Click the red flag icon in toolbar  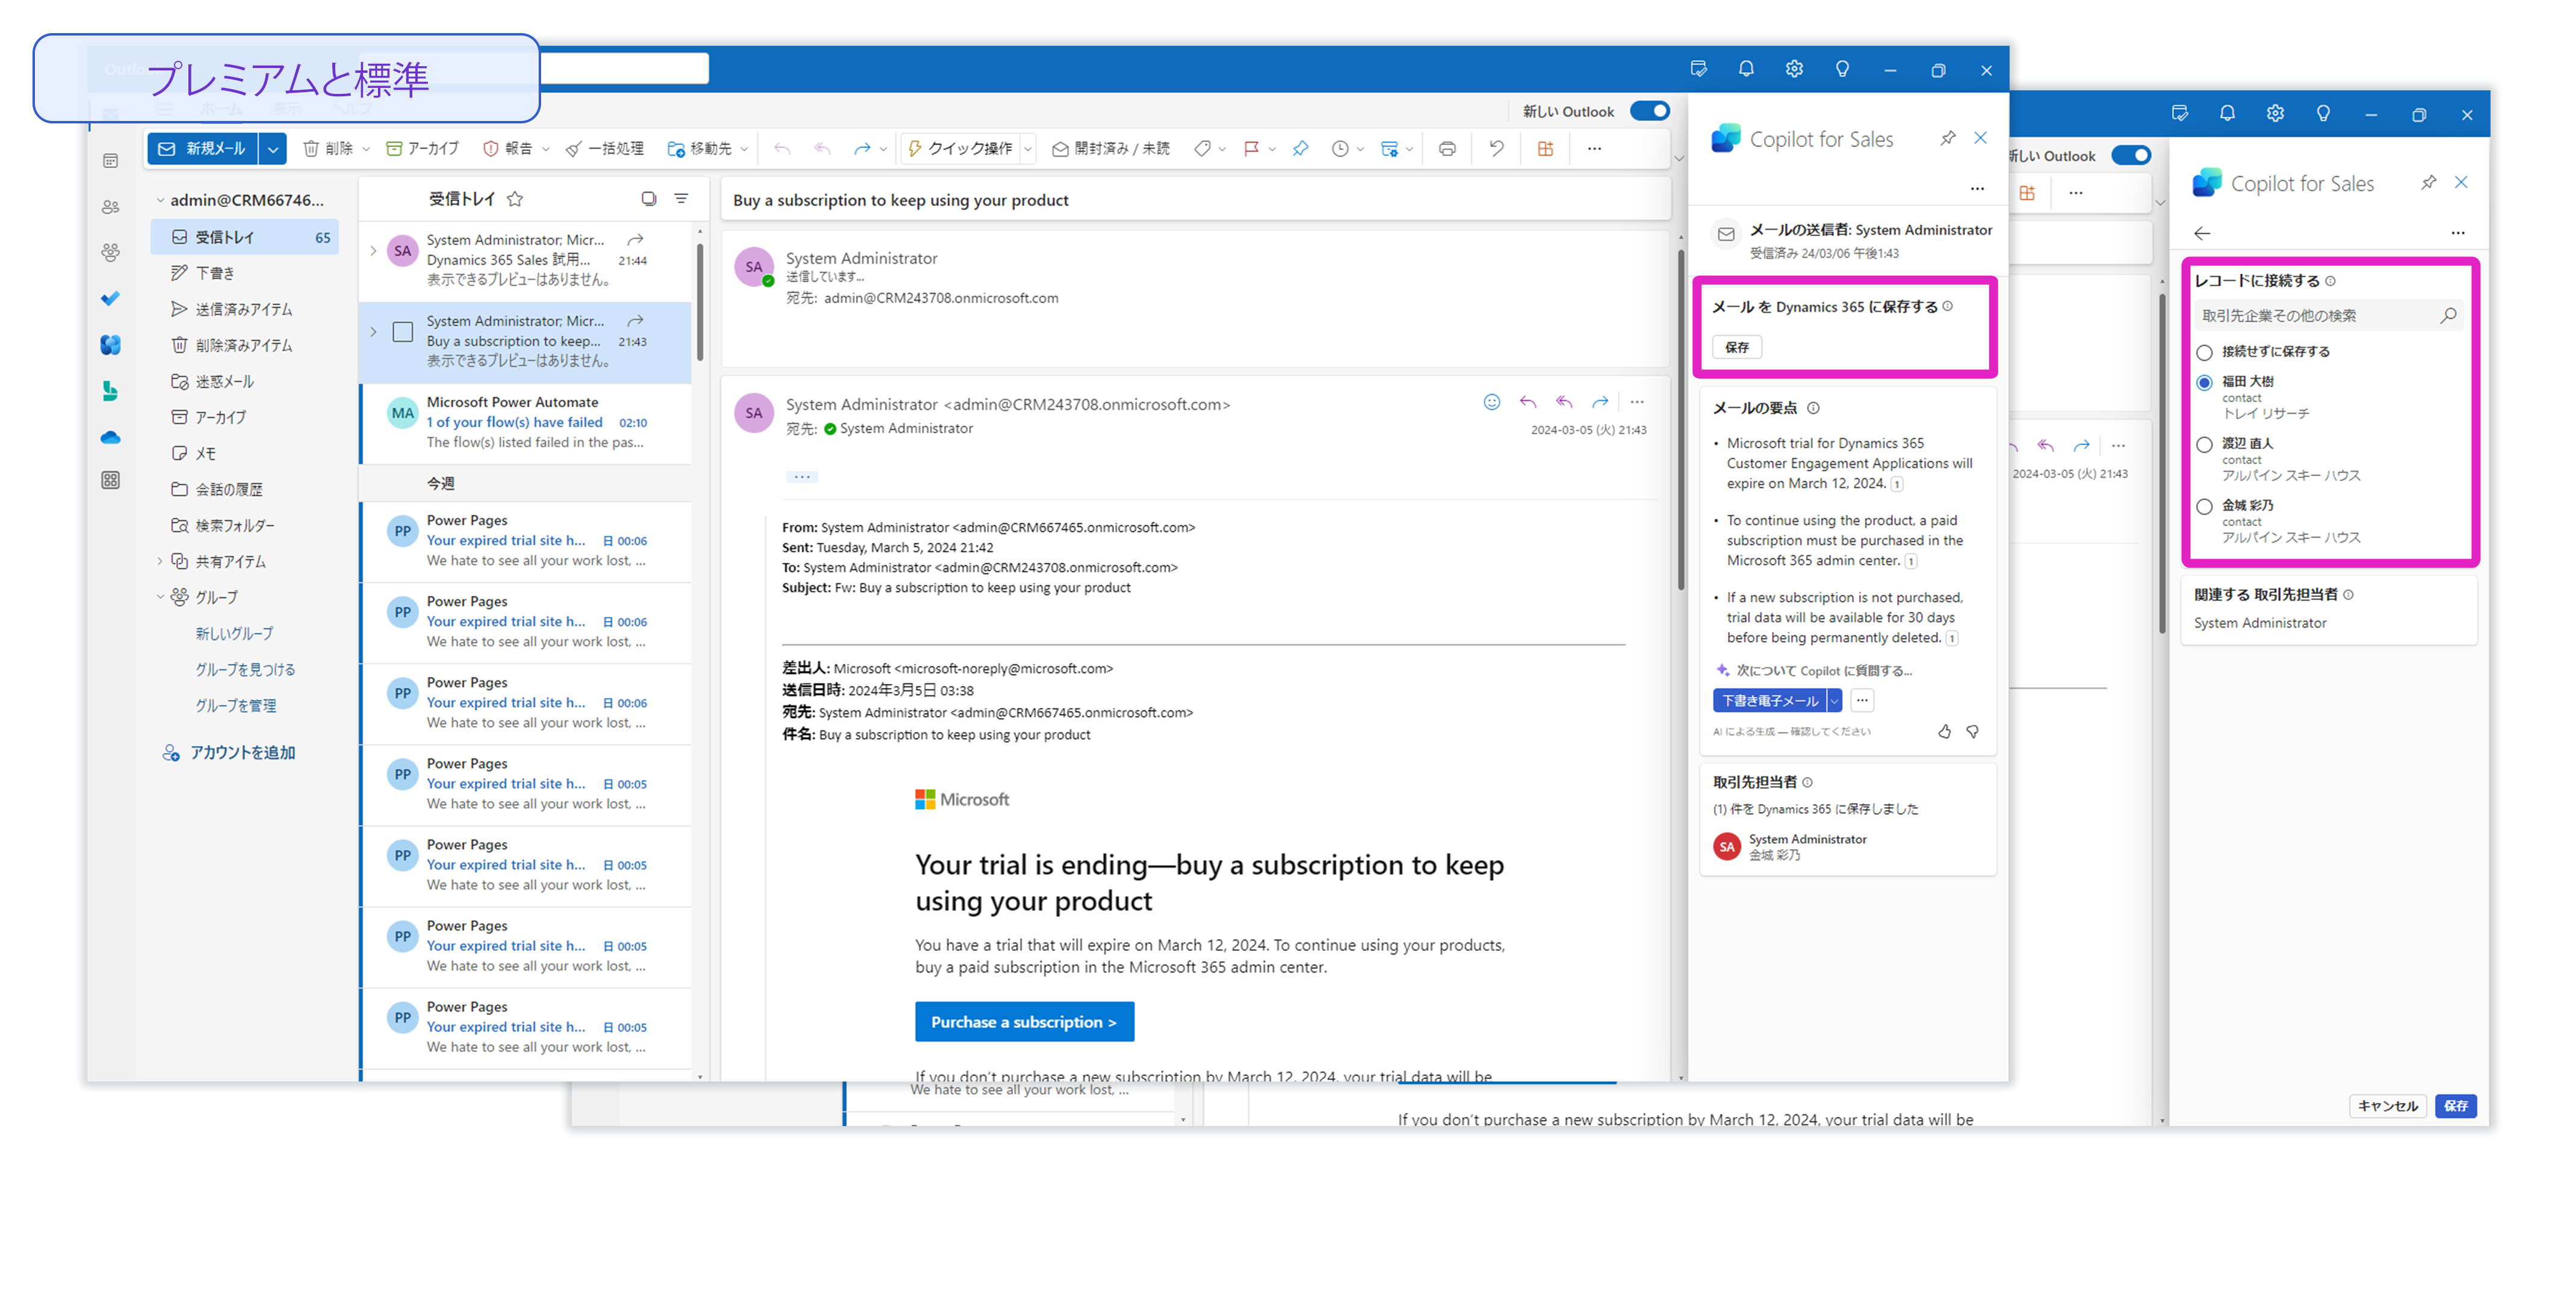tap(1250, 148)
